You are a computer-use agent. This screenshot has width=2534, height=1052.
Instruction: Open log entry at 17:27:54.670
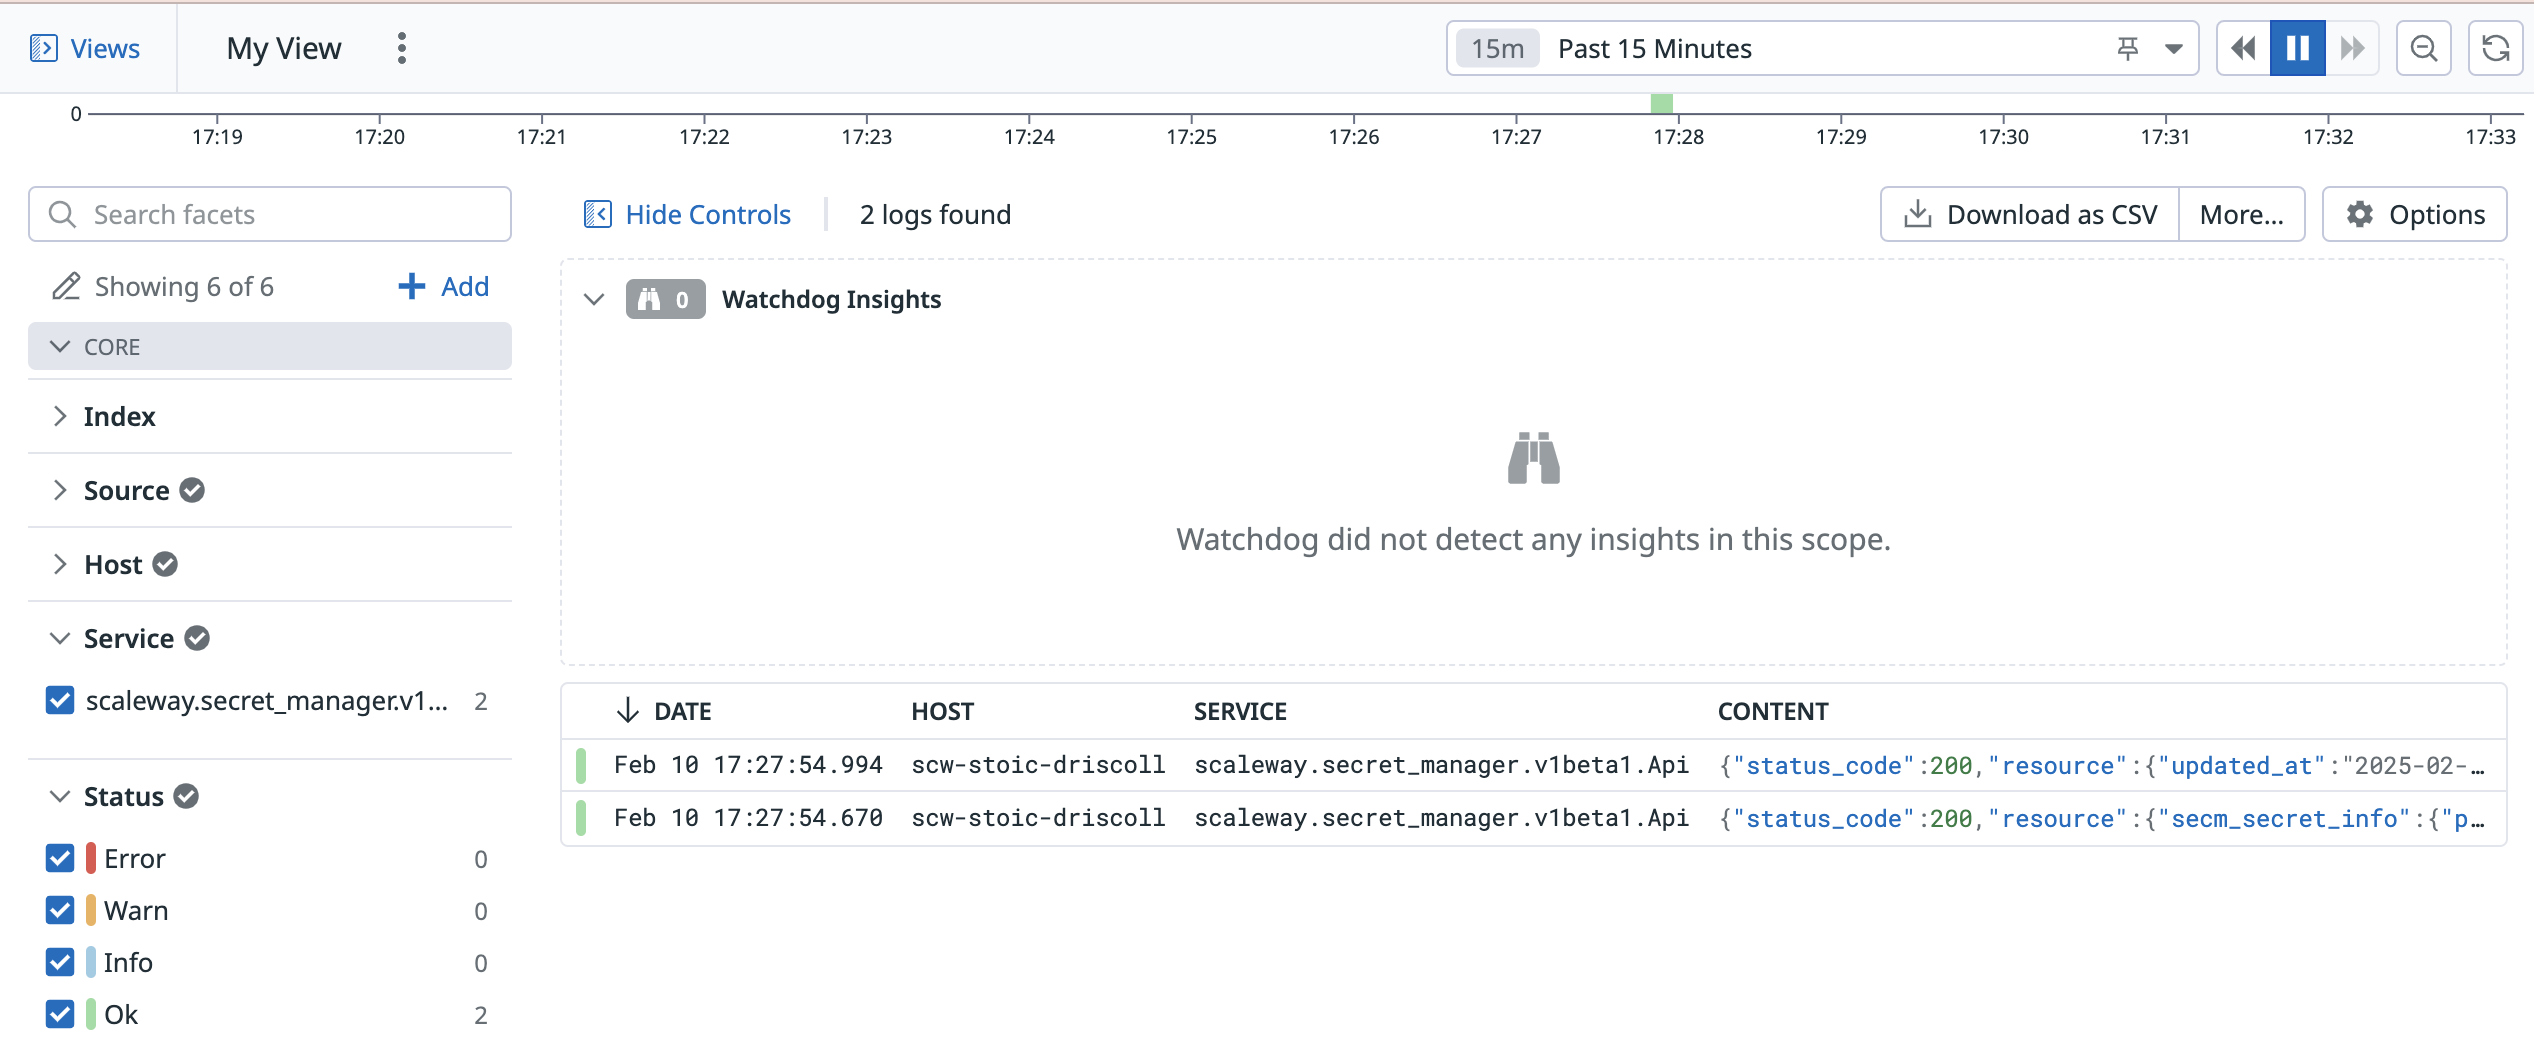(1534, 818)
